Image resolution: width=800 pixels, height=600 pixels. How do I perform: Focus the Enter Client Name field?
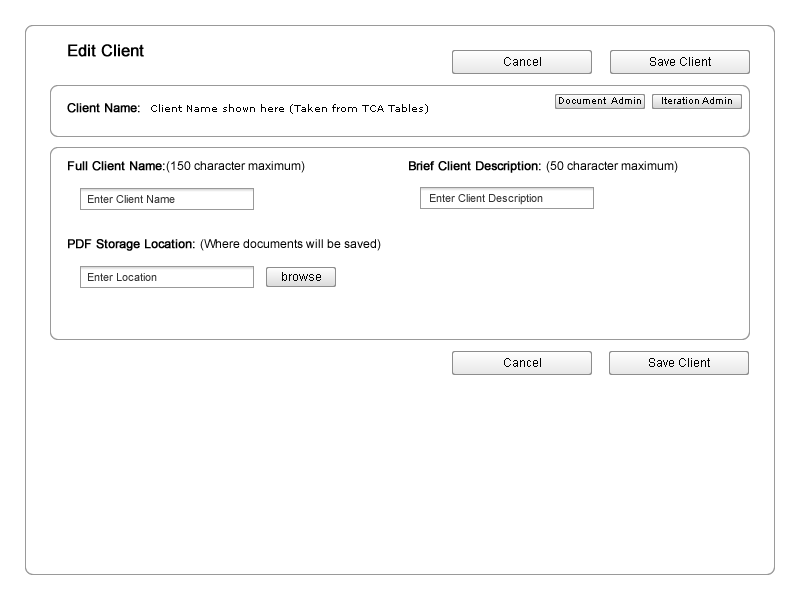click(166, 199)
